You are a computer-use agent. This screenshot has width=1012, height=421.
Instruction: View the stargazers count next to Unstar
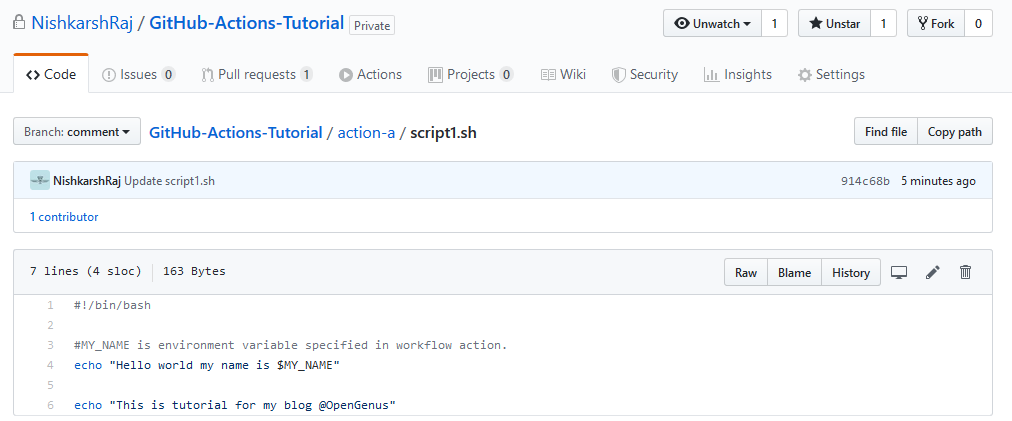(x=884, y=24)
